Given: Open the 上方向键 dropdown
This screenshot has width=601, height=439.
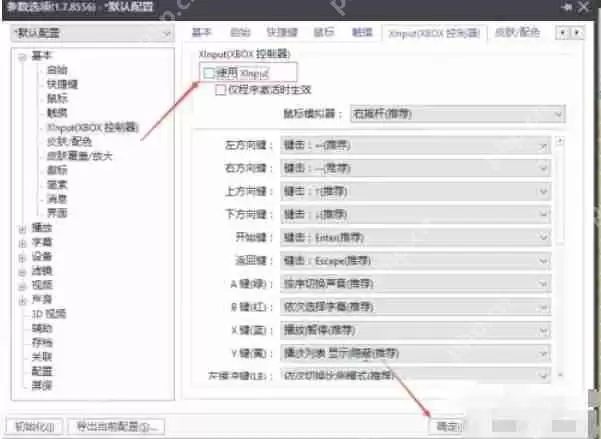Looking at the screenshot, I should point(415,191).
